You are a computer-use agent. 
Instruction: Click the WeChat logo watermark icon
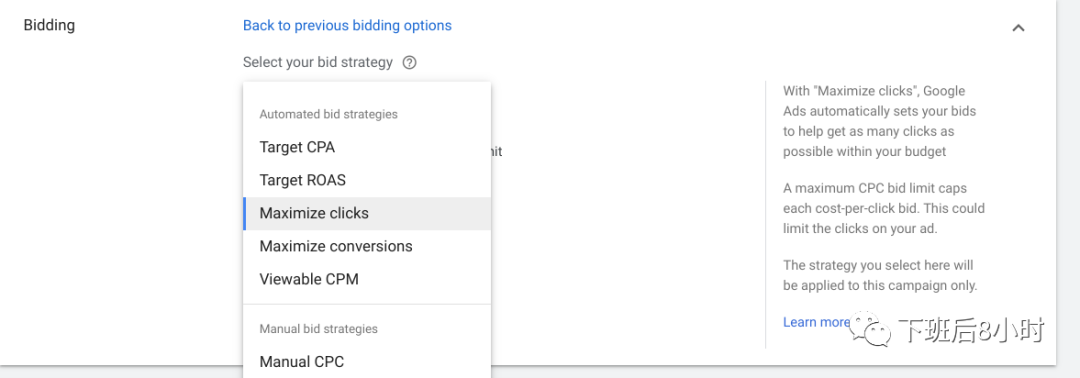[x=871, y=331]
